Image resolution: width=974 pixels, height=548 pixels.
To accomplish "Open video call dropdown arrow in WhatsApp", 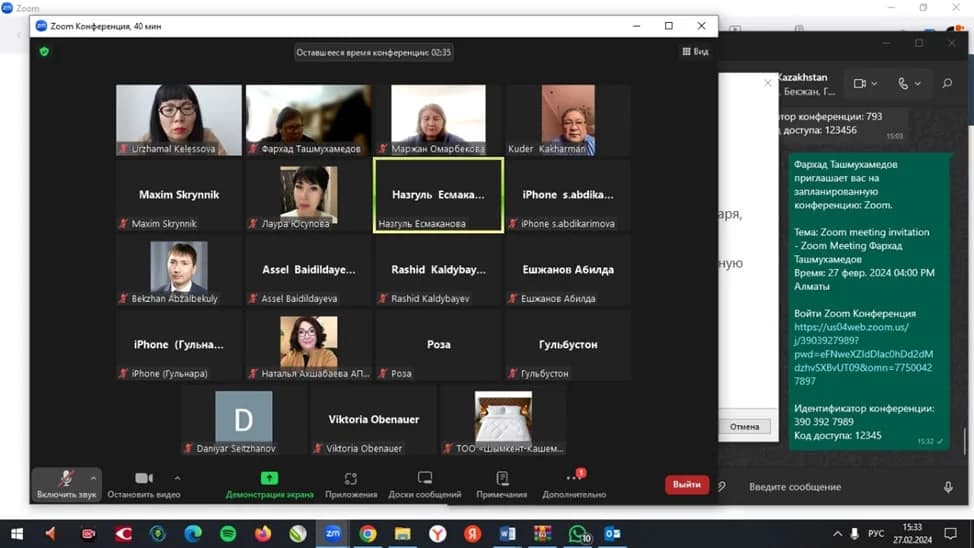I will (875, 83).
